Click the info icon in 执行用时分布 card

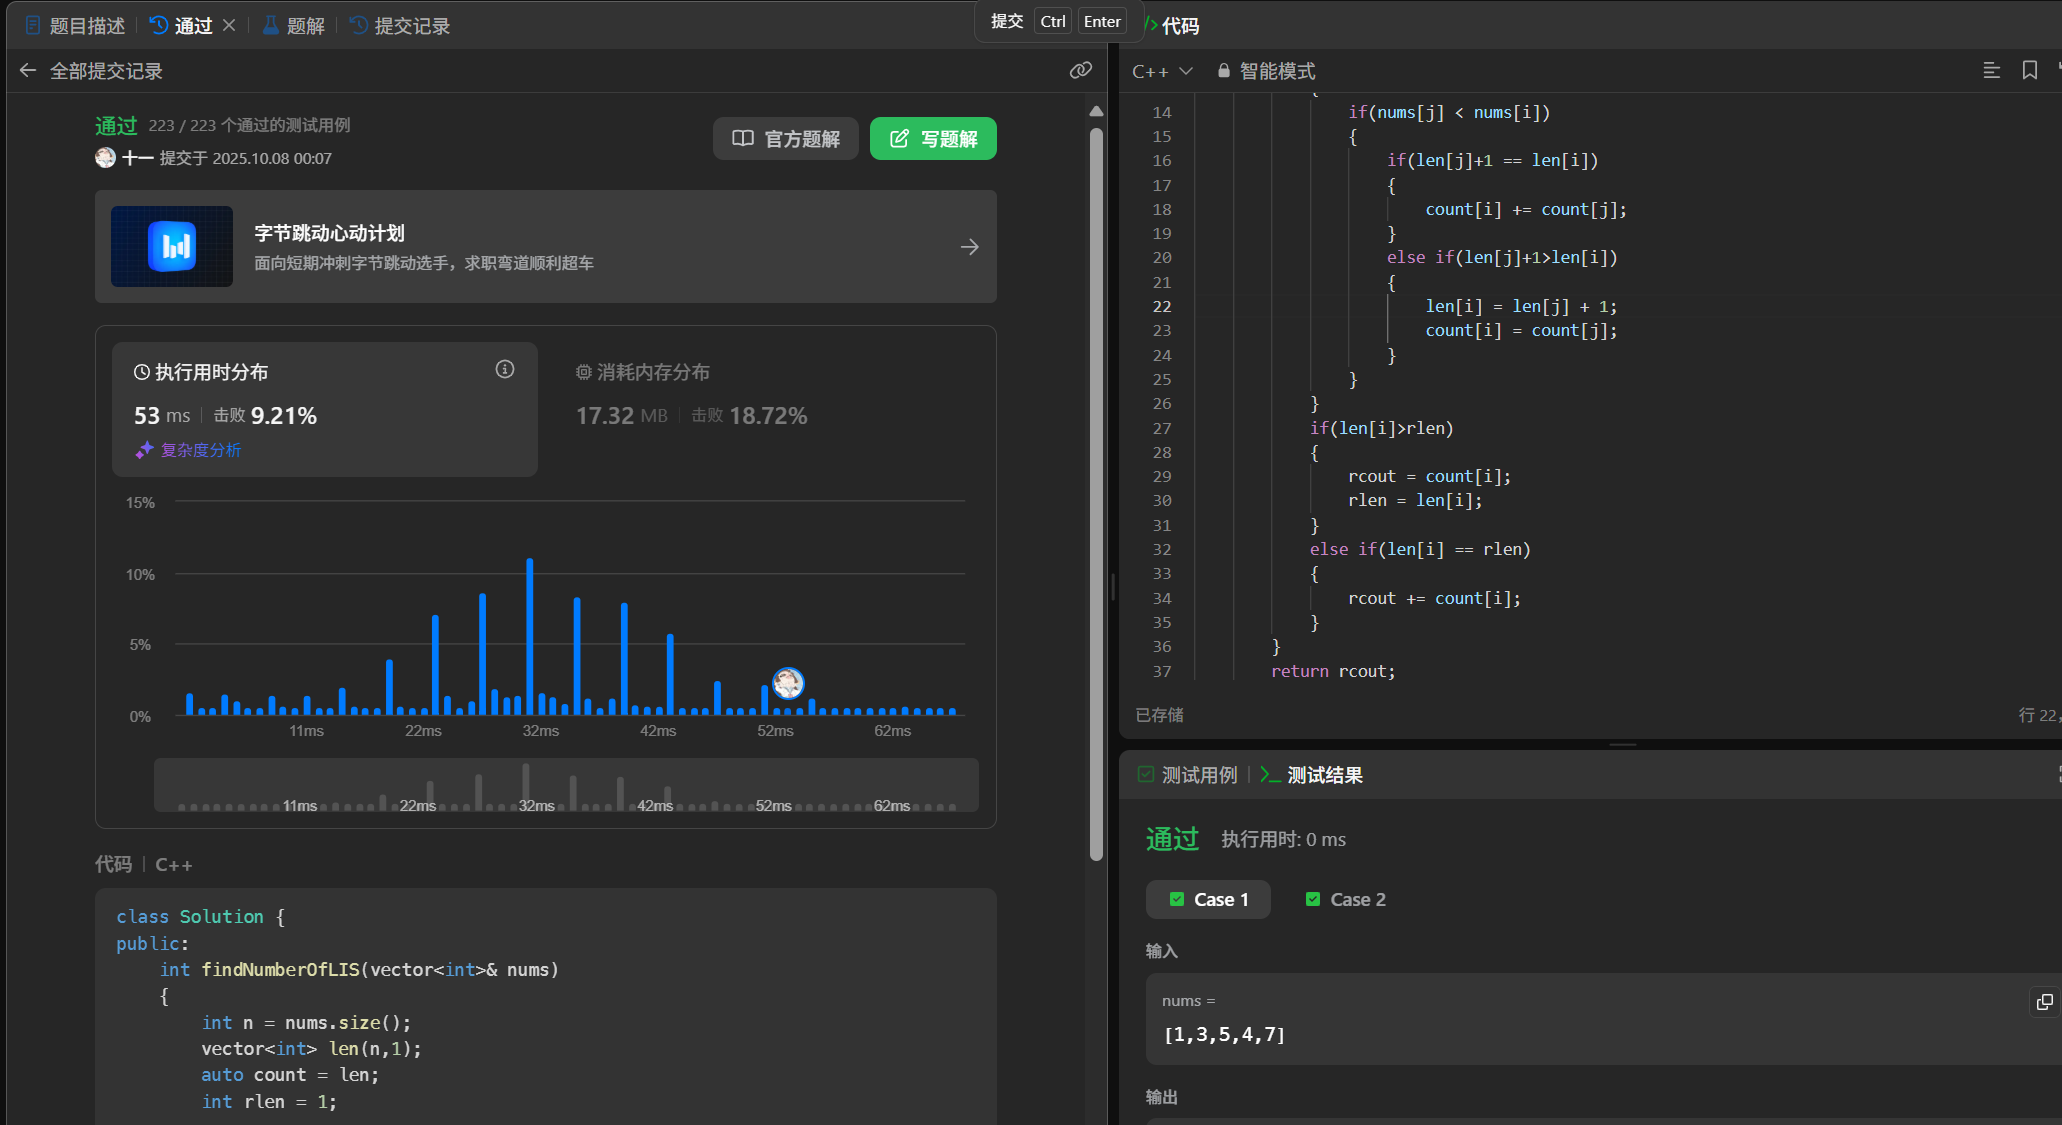pos(505,370)
